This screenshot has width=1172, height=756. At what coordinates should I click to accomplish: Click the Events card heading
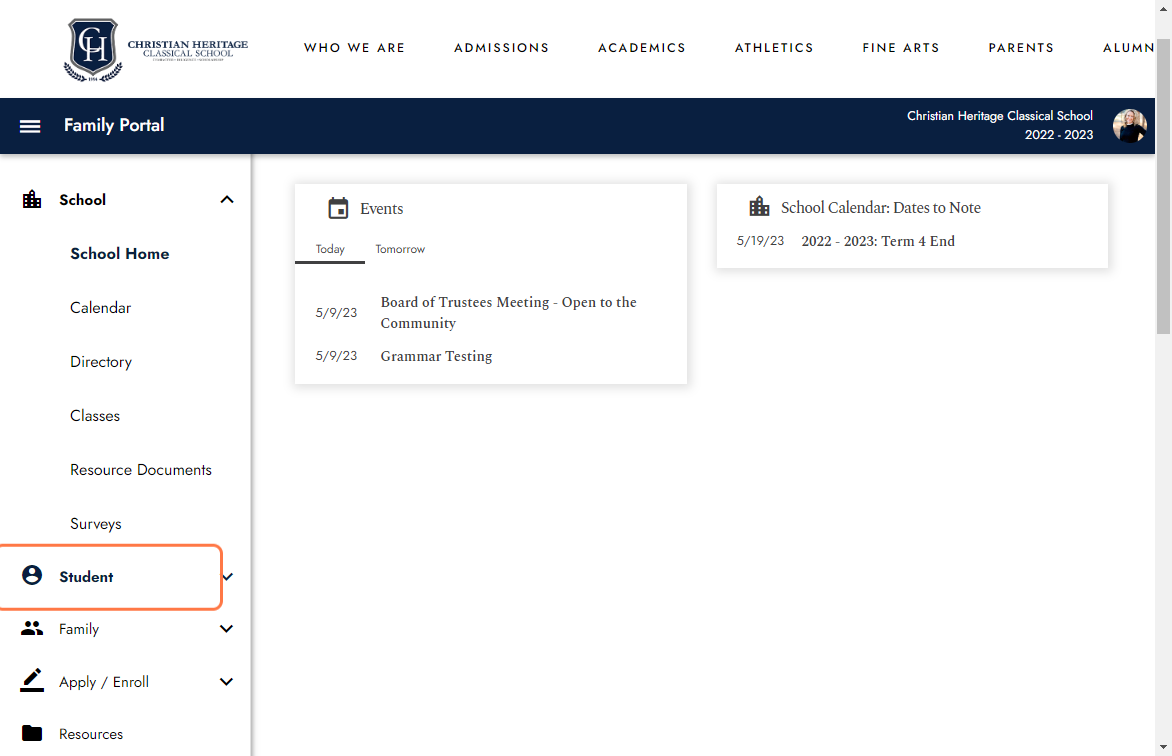[381, 209]
